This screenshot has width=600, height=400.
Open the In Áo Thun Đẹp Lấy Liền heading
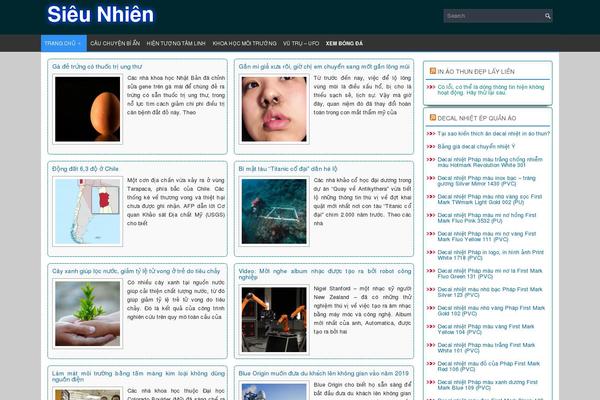pos(476,72)
